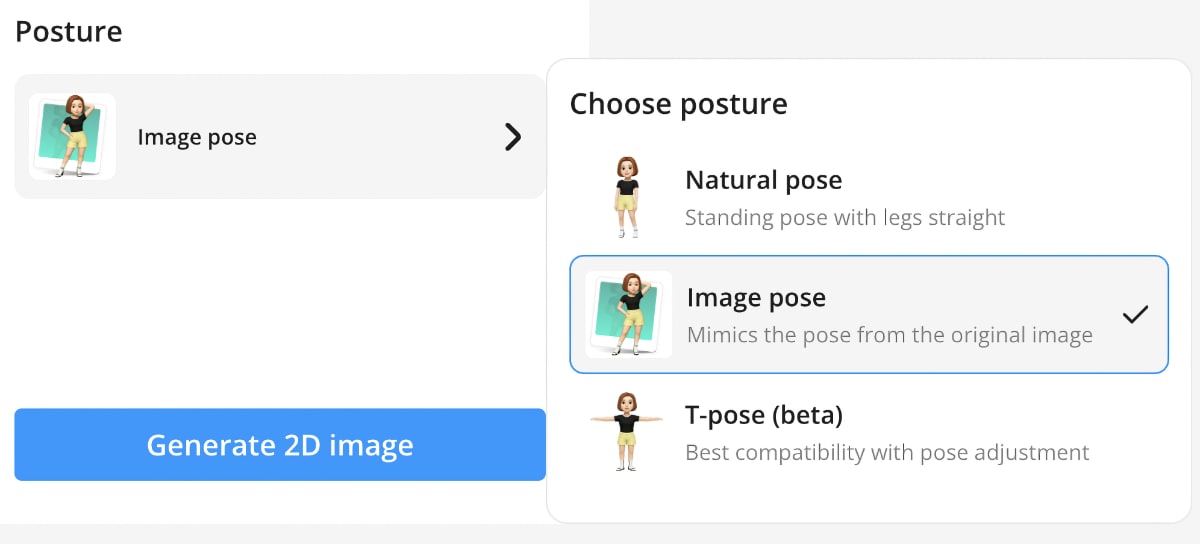1200x544 pixels.
Task: Open the Posture selector via Image pose label
Action: (x=197, y=137)
